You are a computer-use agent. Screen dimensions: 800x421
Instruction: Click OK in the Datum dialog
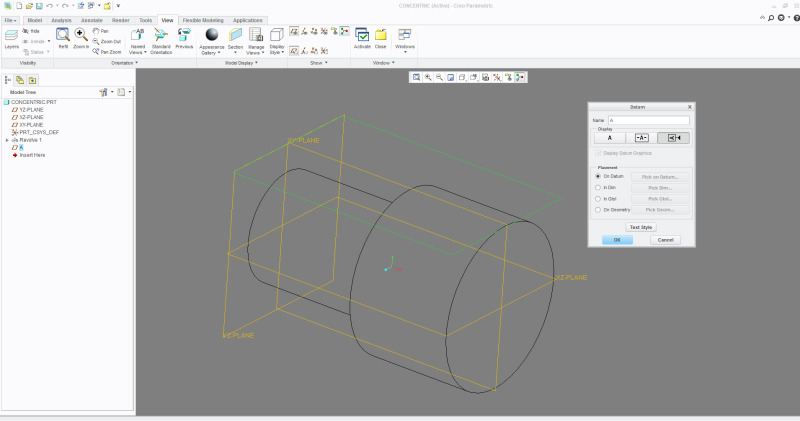tap(617, 240)
